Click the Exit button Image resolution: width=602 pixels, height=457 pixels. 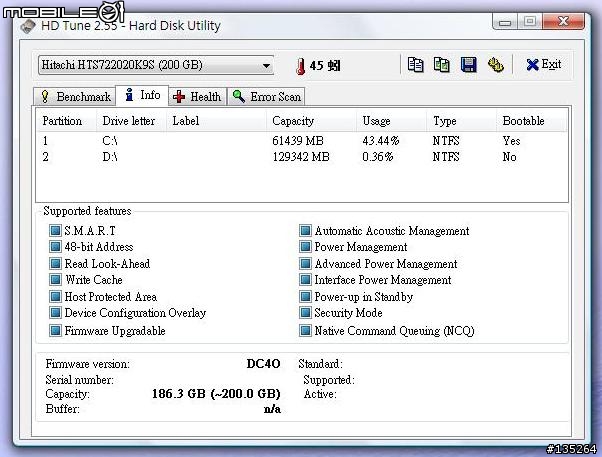point(543,64)
